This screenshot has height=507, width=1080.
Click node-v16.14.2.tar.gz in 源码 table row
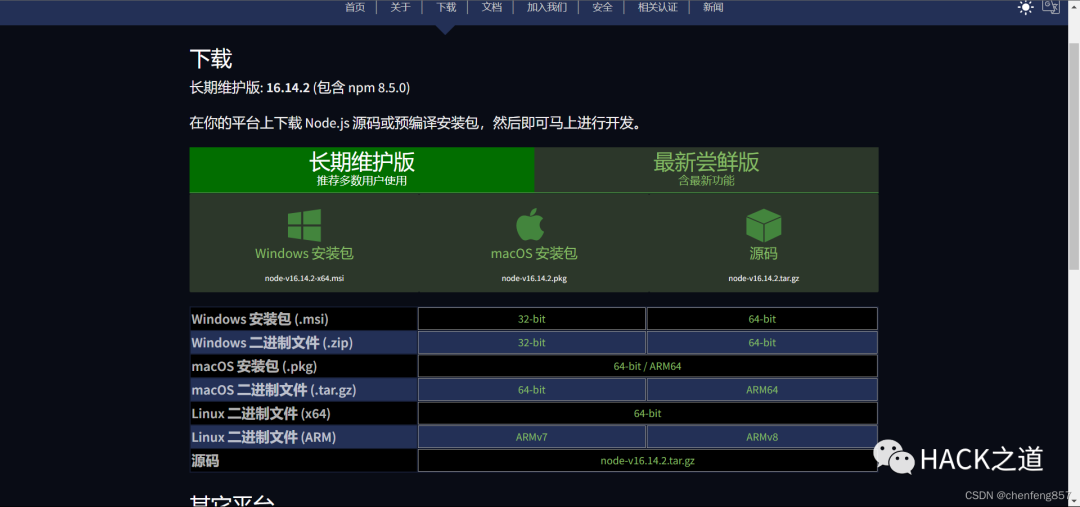click(x=647, y=461)
